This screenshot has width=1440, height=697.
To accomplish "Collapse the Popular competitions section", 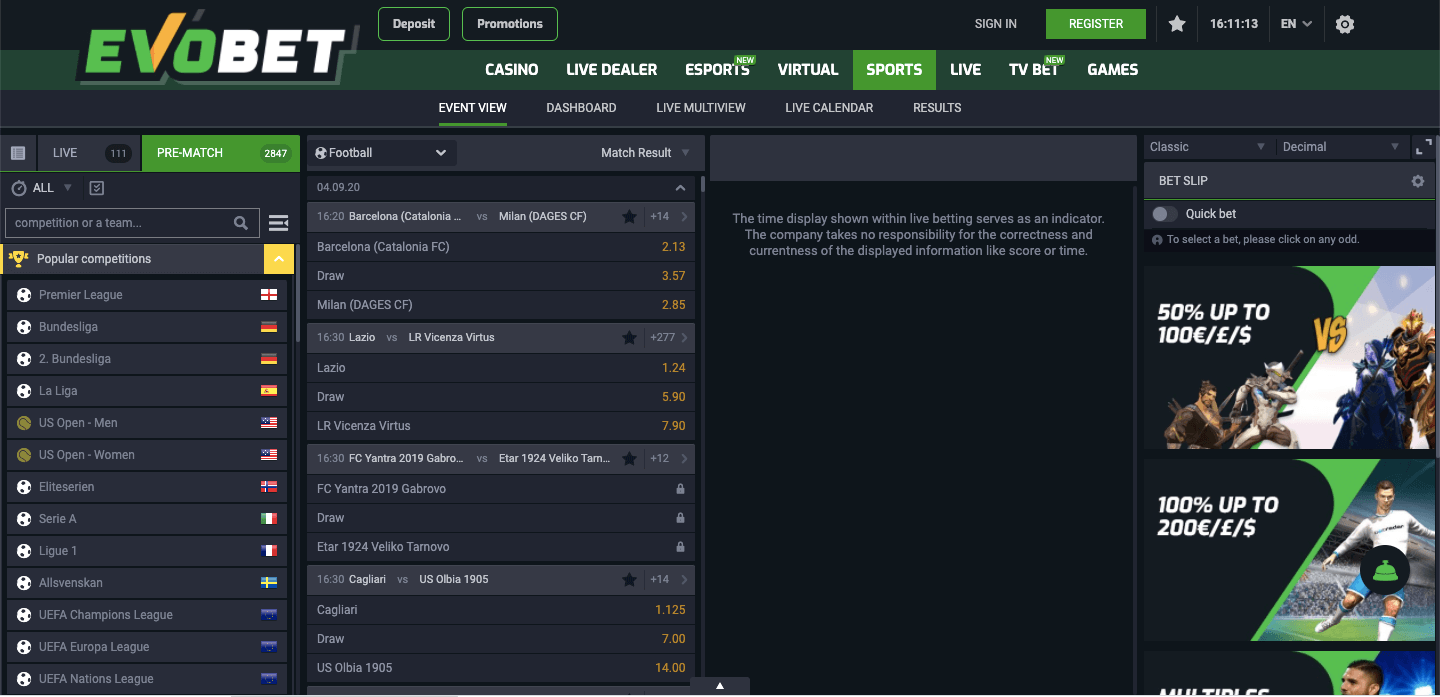I will pos(278,259).
